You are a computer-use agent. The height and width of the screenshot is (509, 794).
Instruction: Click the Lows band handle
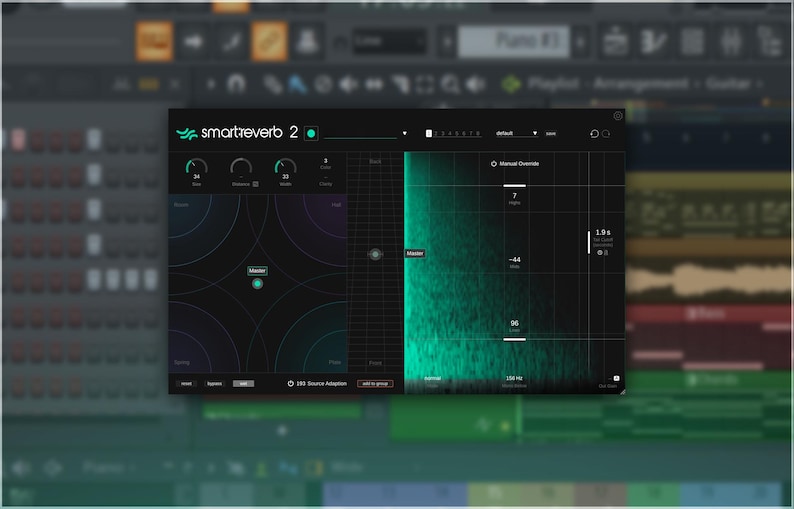pyautogui.click(x=514, y=339)
